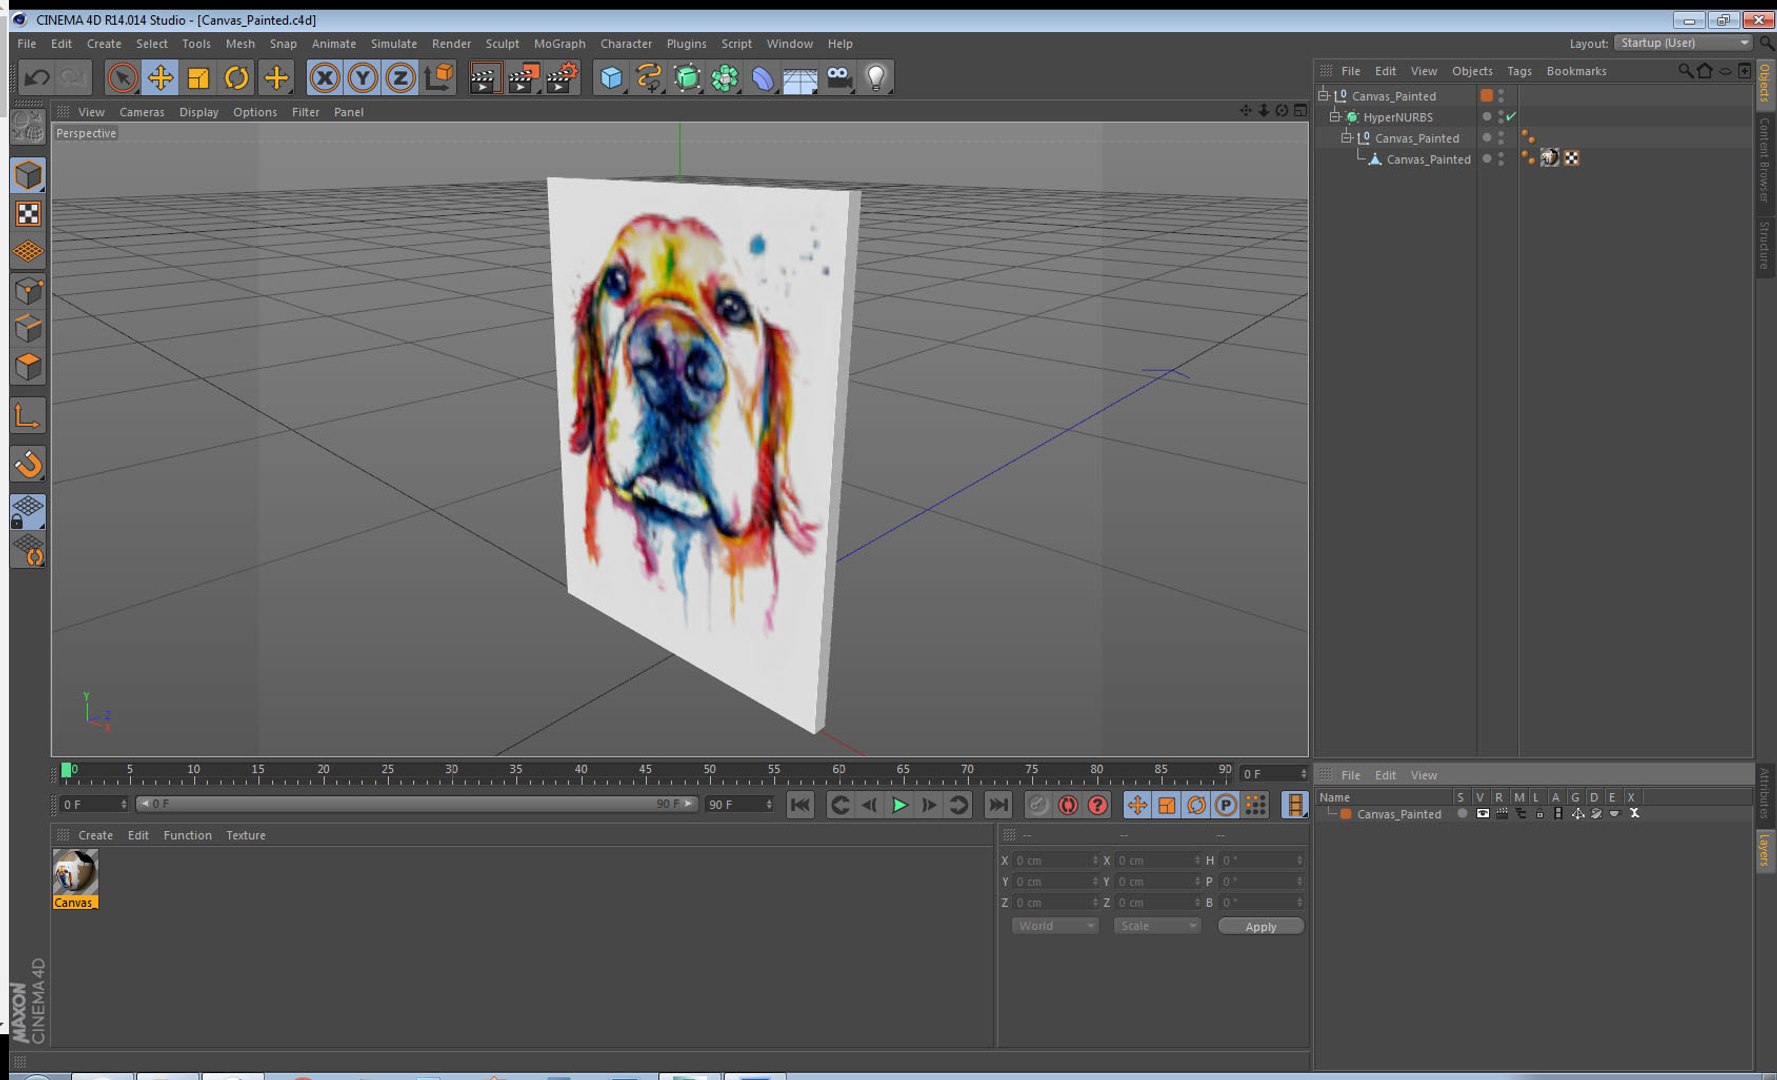Open Edit Render Settings gear clapperboard

pos(562,78)
